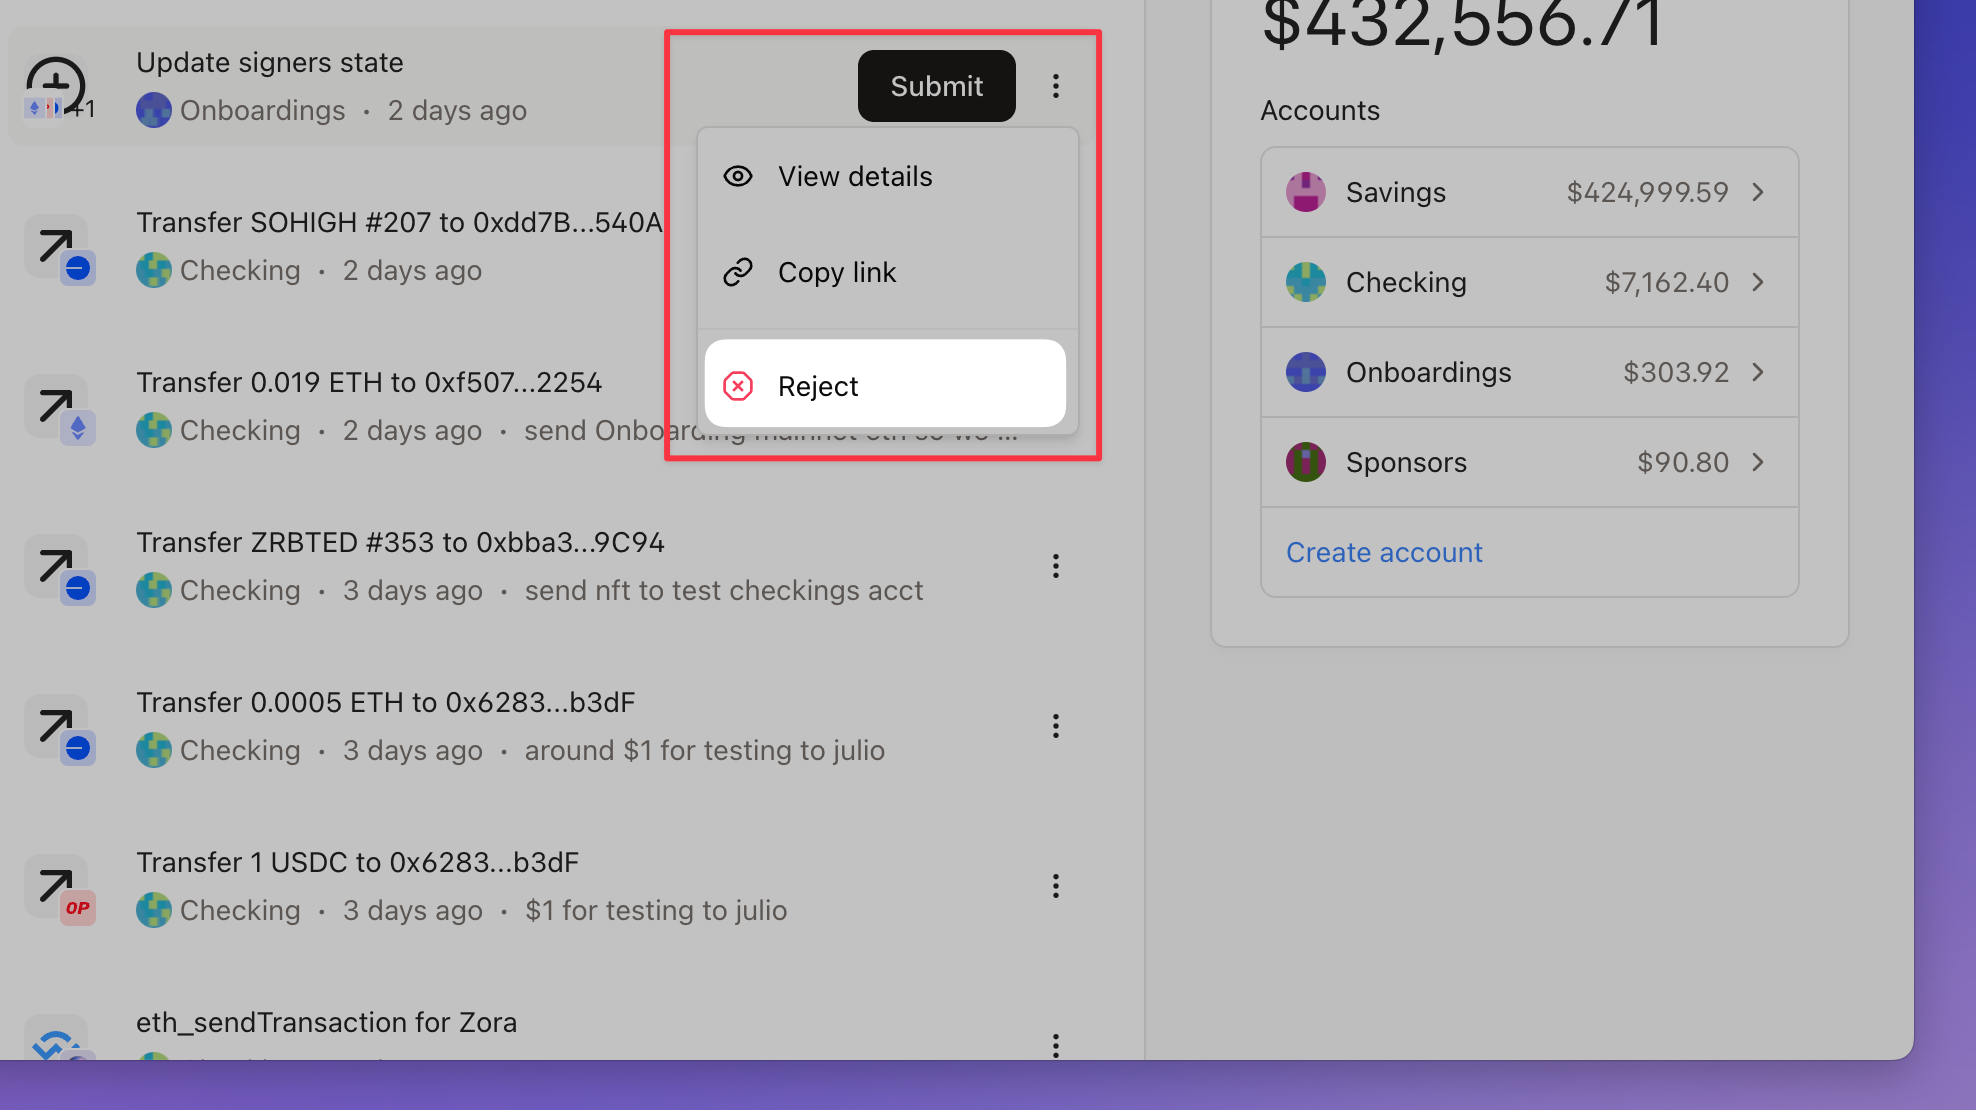Click the Submit button
1976x1110 pixels.
pos(936,86)
